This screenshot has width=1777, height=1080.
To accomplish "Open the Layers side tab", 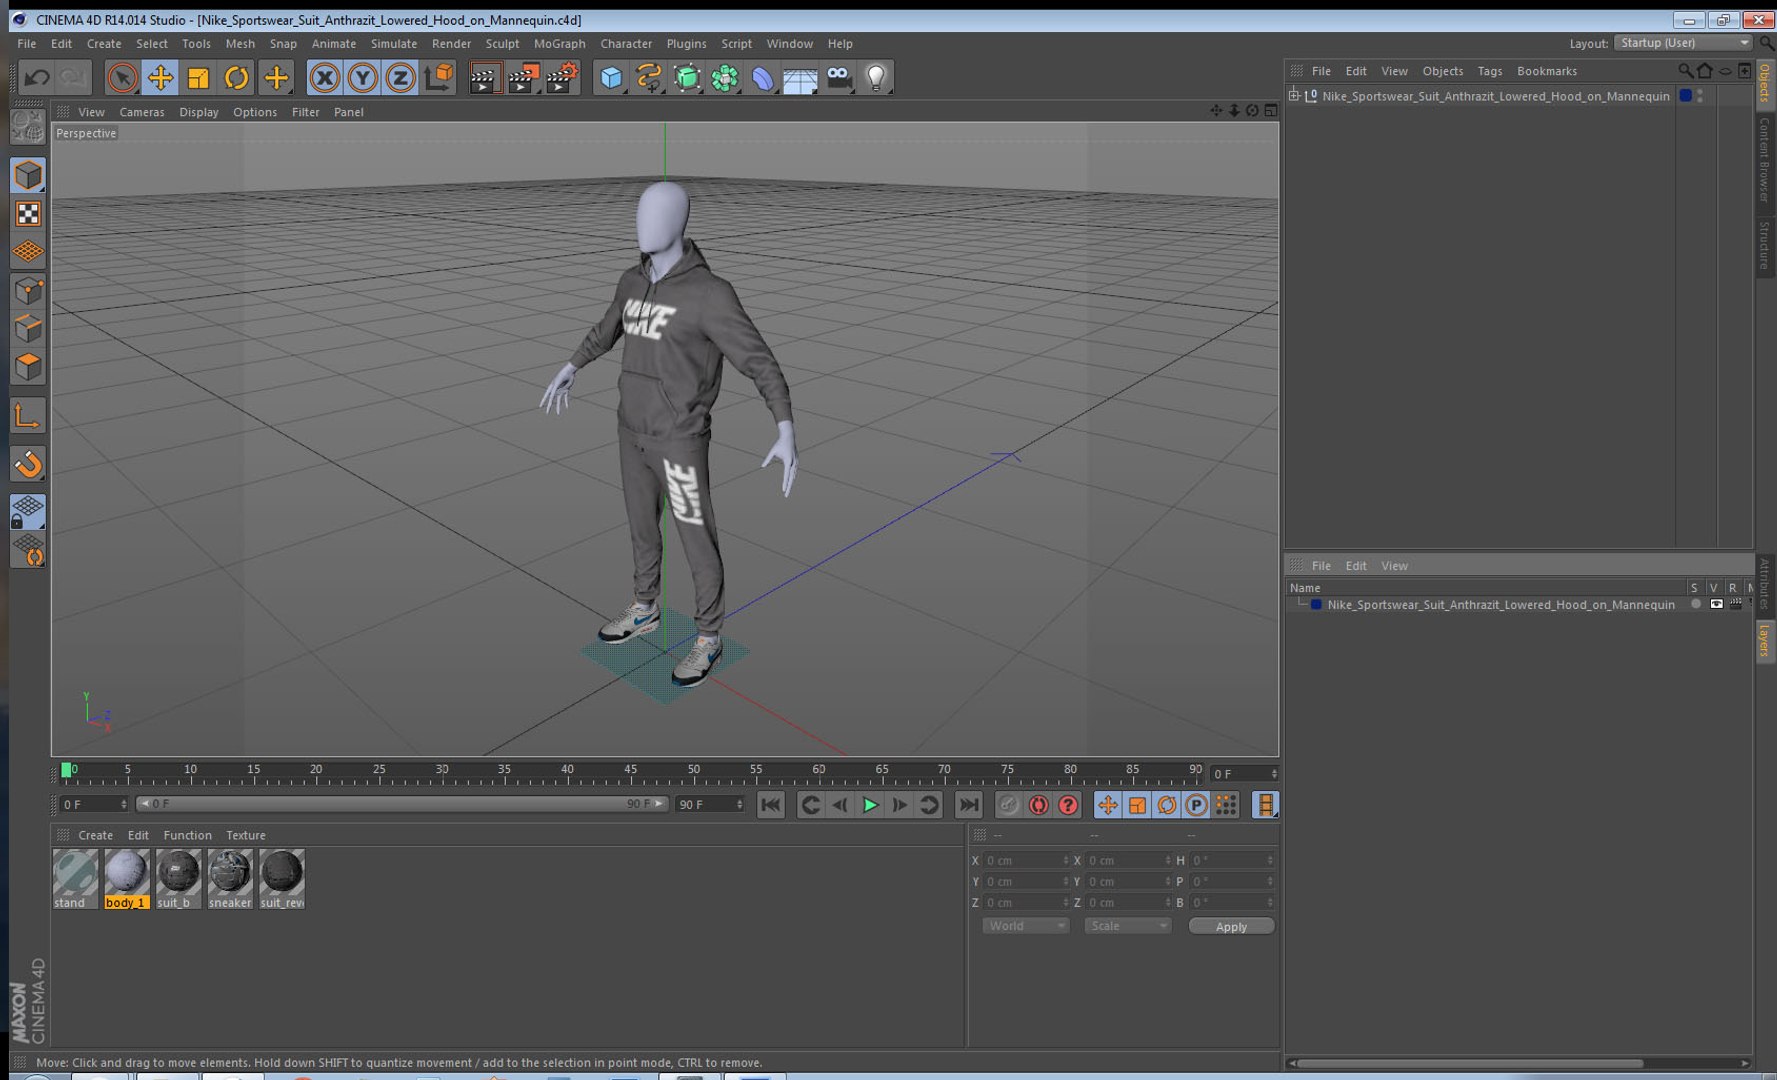I will coord(1765,641).
